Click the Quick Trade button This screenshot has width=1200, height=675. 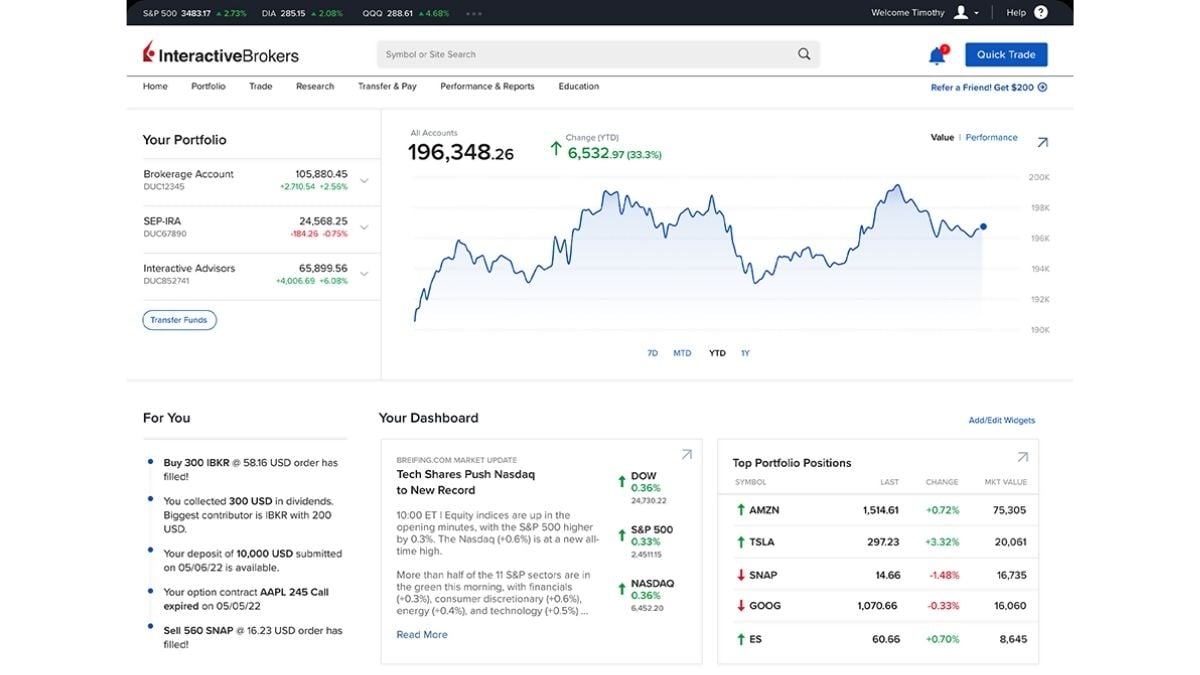pos(1005,54)
